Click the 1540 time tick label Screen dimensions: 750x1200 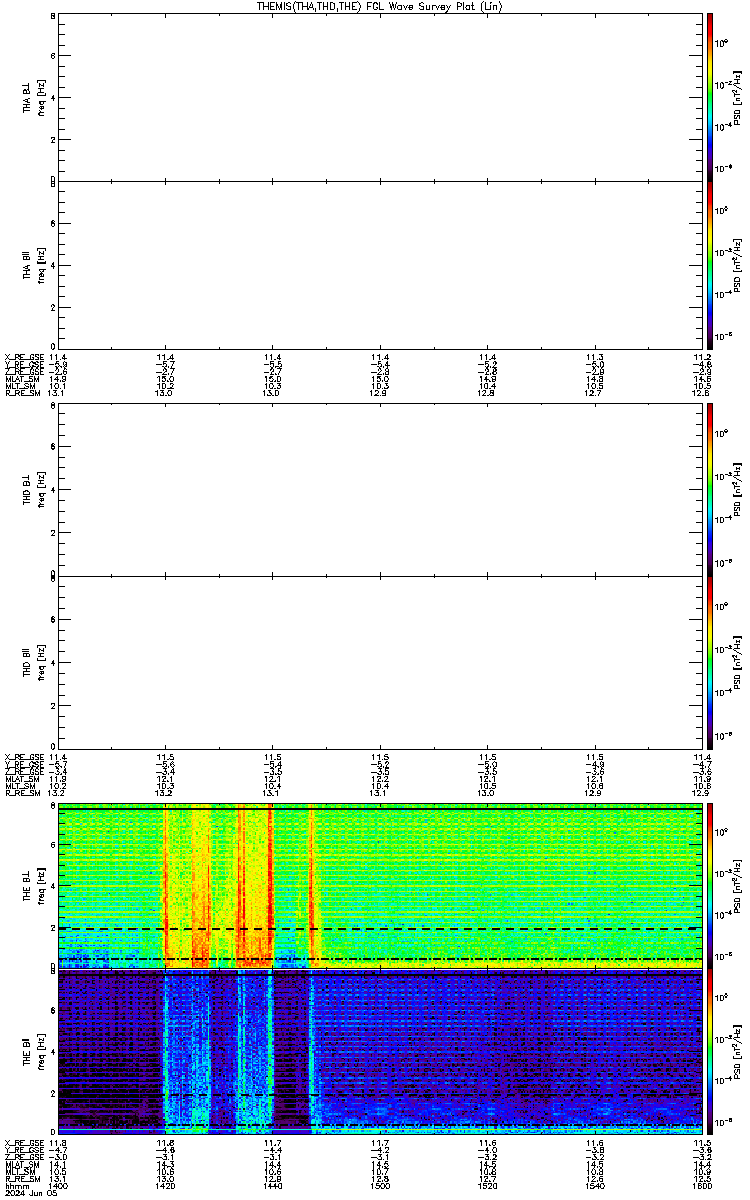594,1186
